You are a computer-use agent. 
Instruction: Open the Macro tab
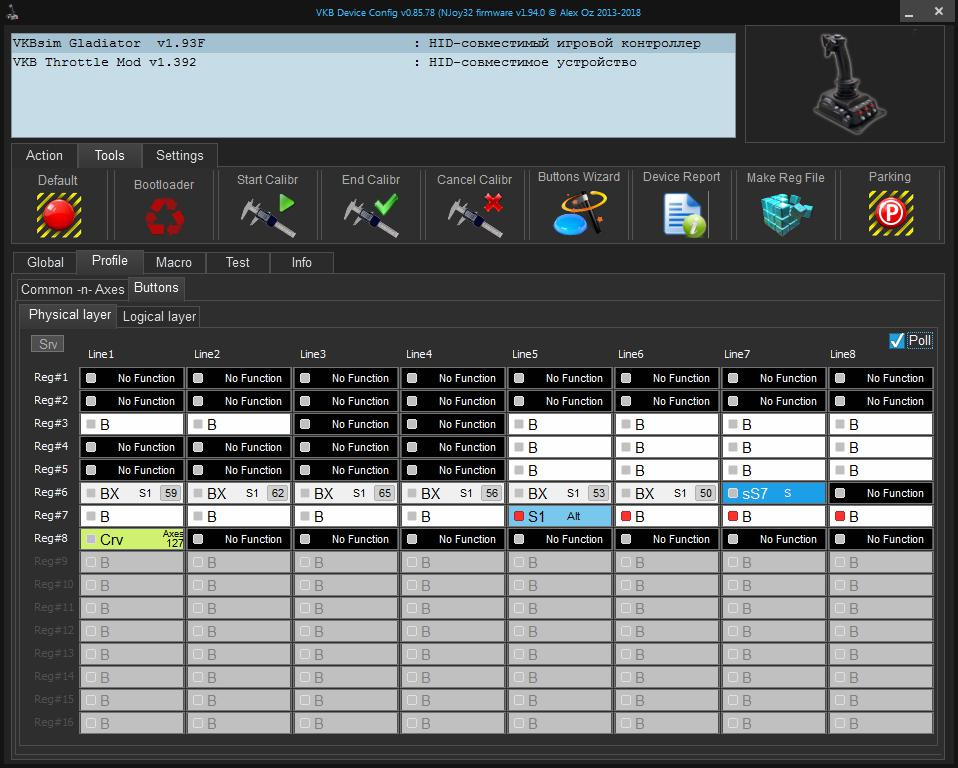point(174,262)
